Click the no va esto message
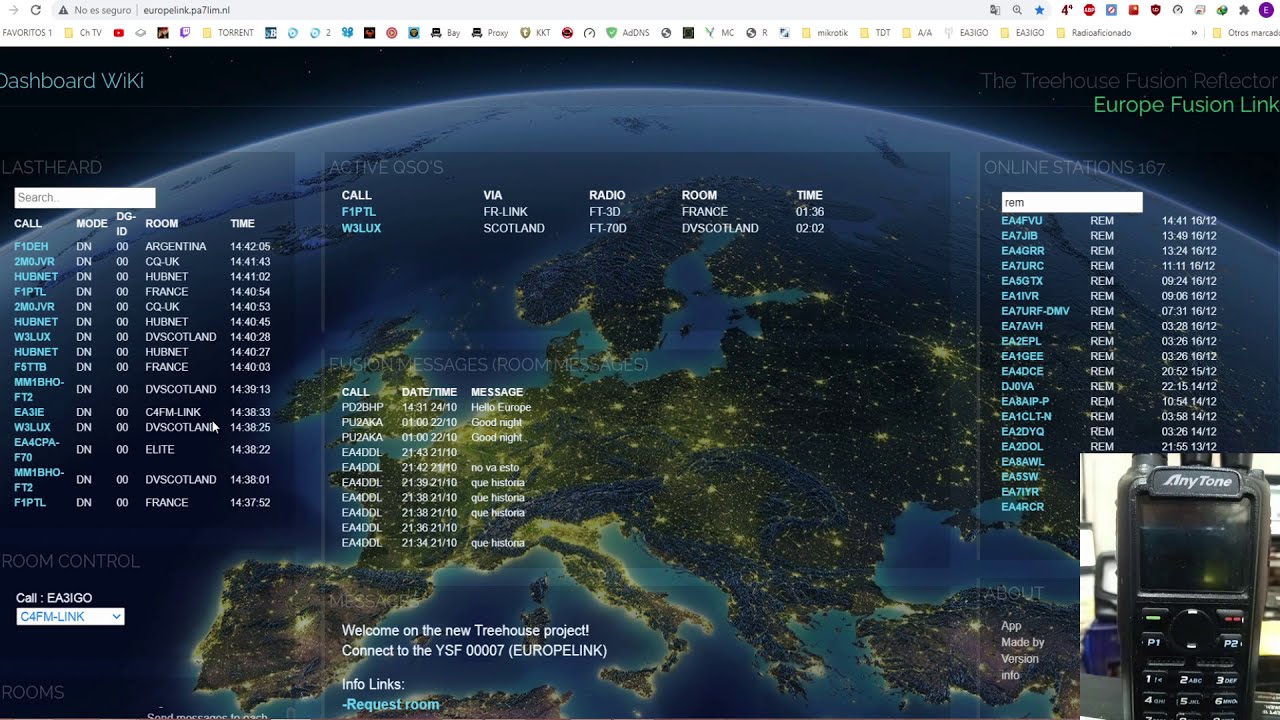Image resolution: width=1280 pixels, height=720 pixels. click(495, 468)
